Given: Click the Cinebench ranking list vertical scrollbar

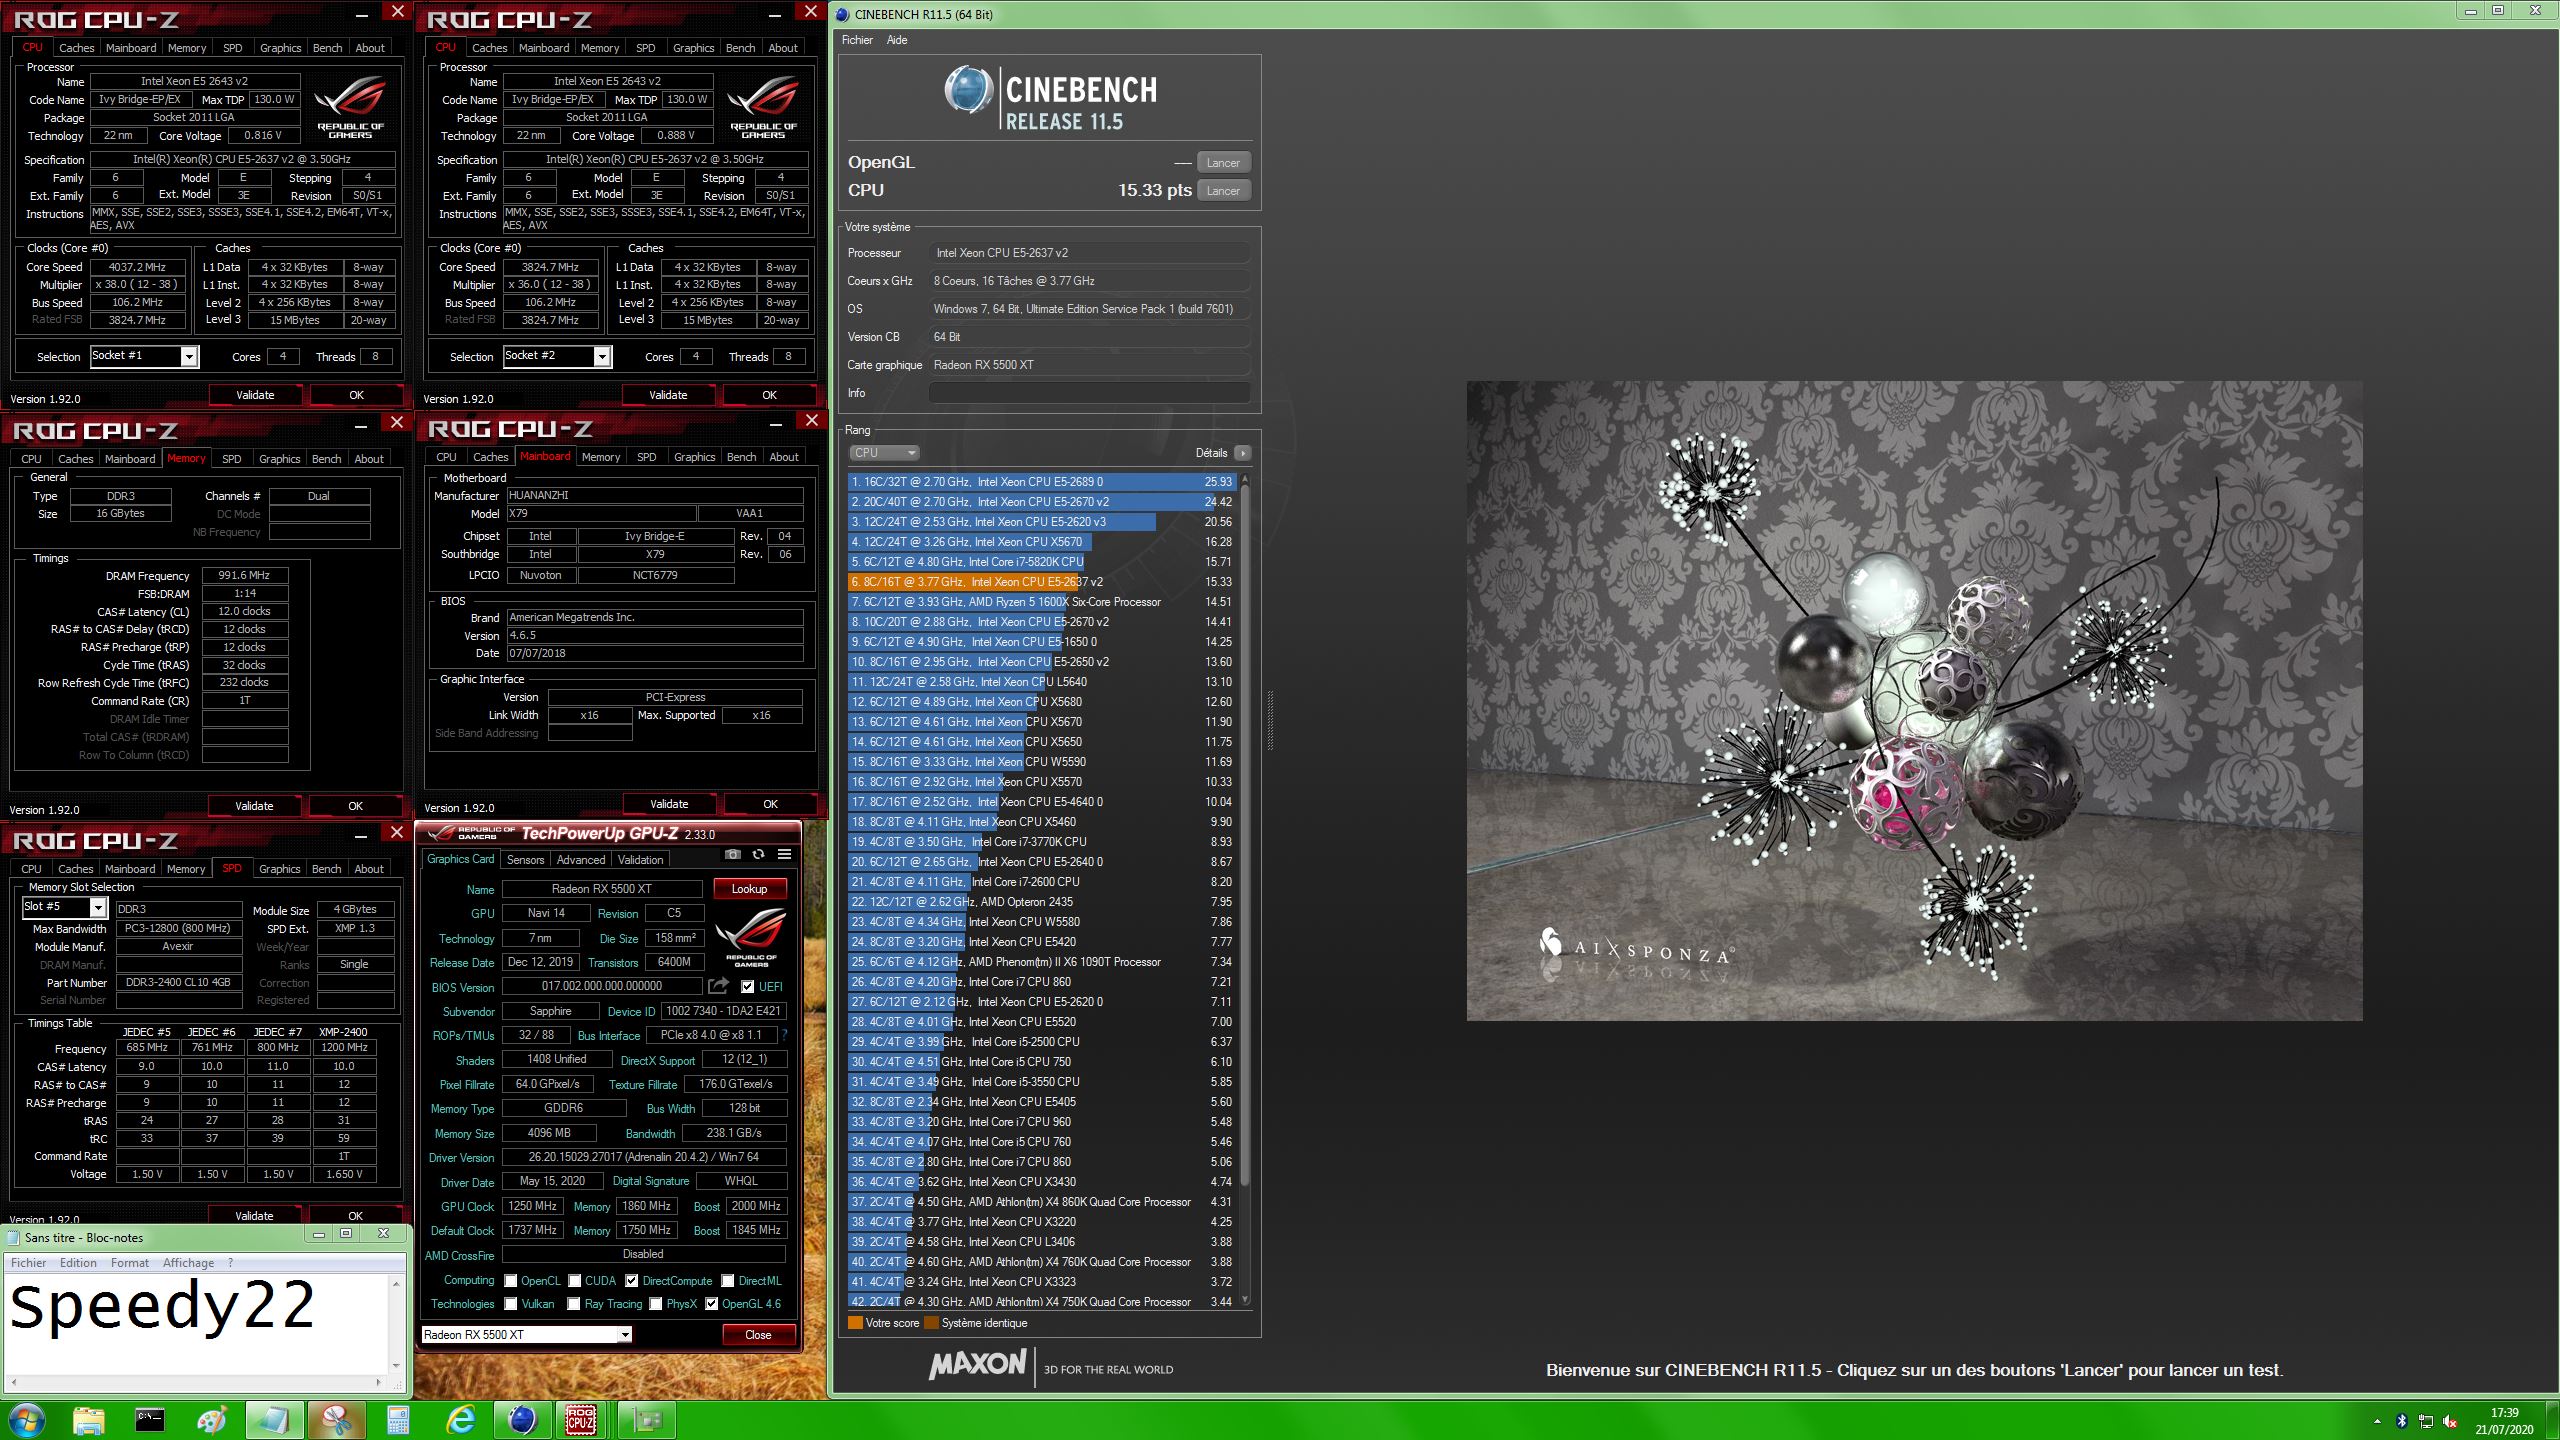Looking at the screenshot, I should click(1245, 890).
